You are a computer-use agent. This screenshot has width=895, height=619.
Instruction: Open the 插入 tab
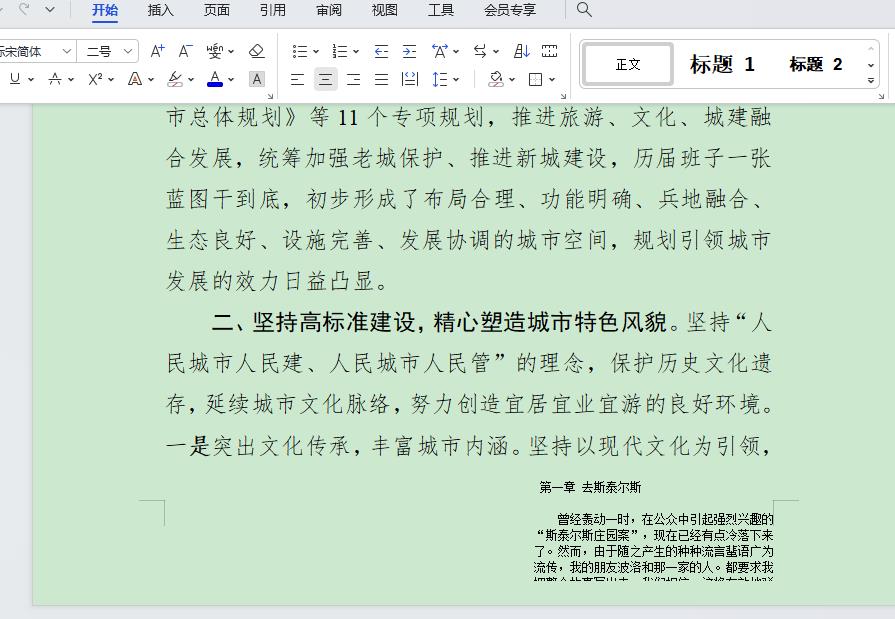coord(160,10)
